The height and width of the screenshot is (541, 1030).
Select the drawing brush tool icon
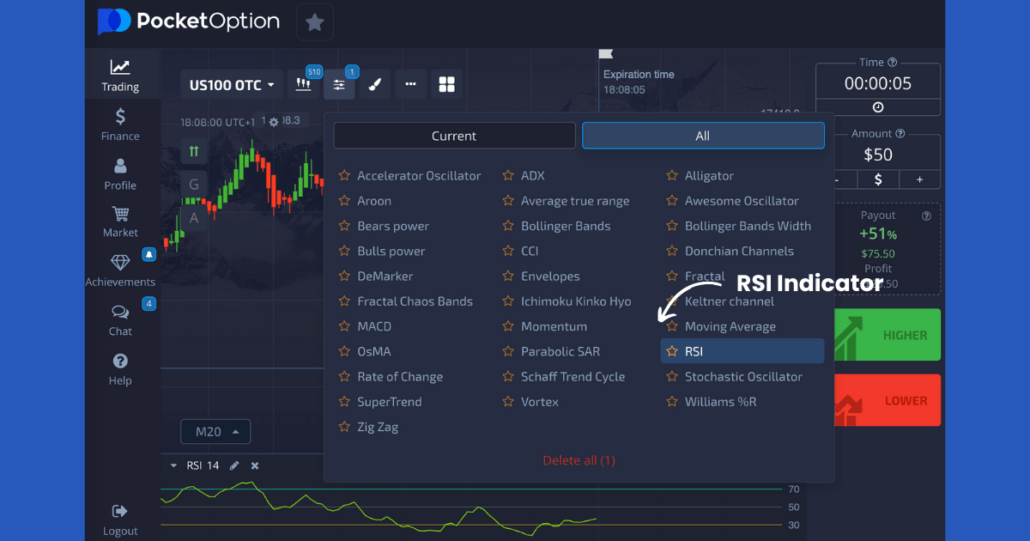pyautogui.click(x=375, y=84)
